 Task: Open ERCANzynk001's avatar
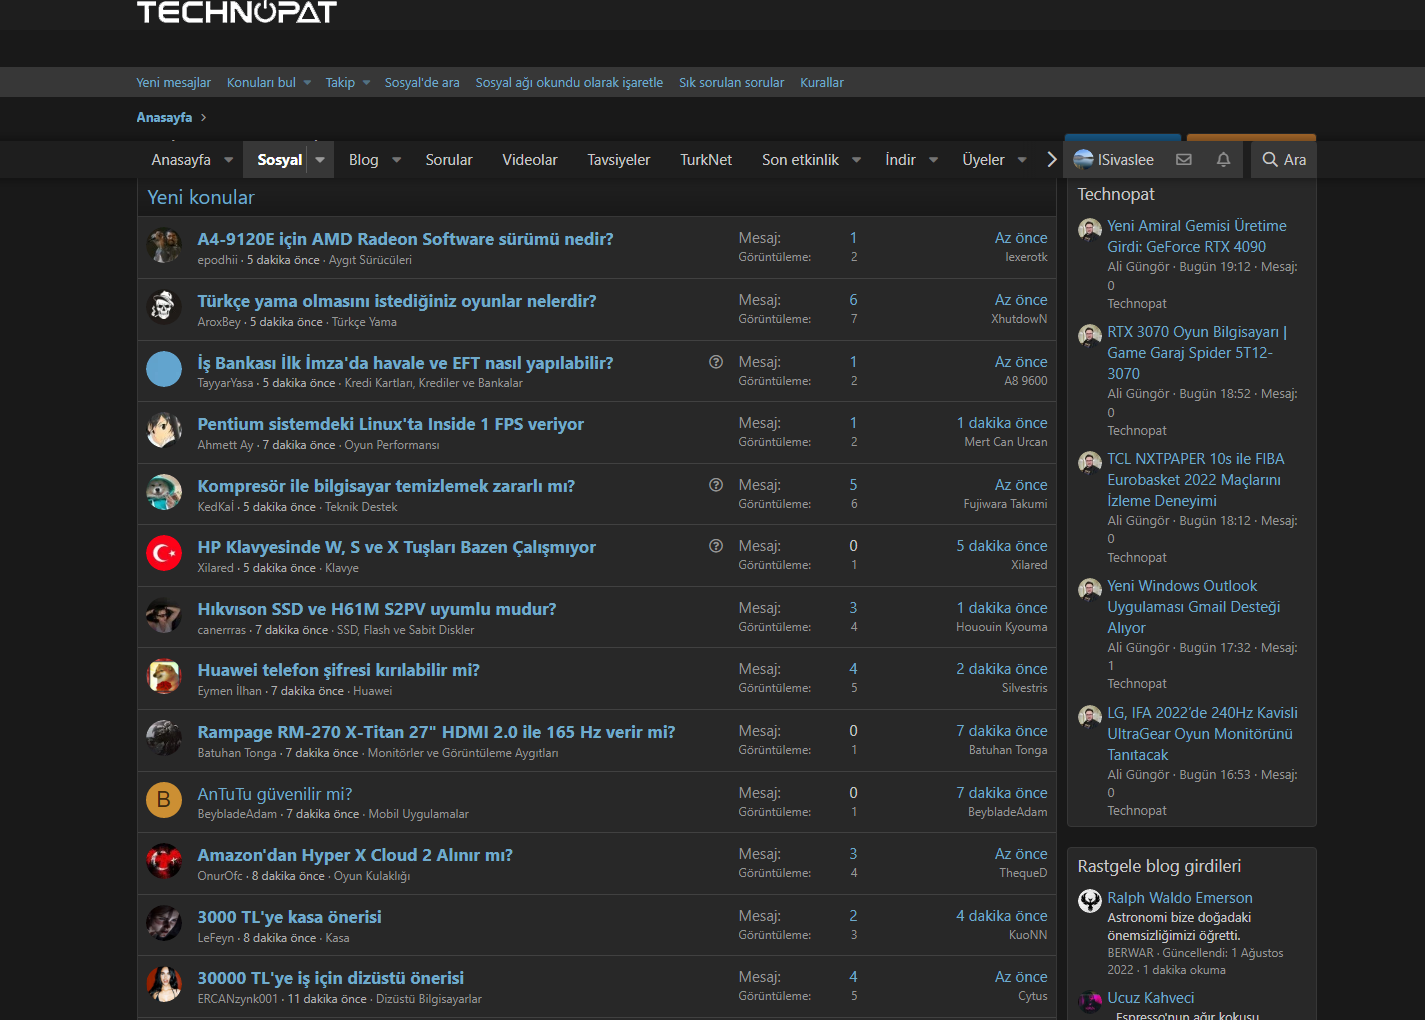tap(164, 984)
